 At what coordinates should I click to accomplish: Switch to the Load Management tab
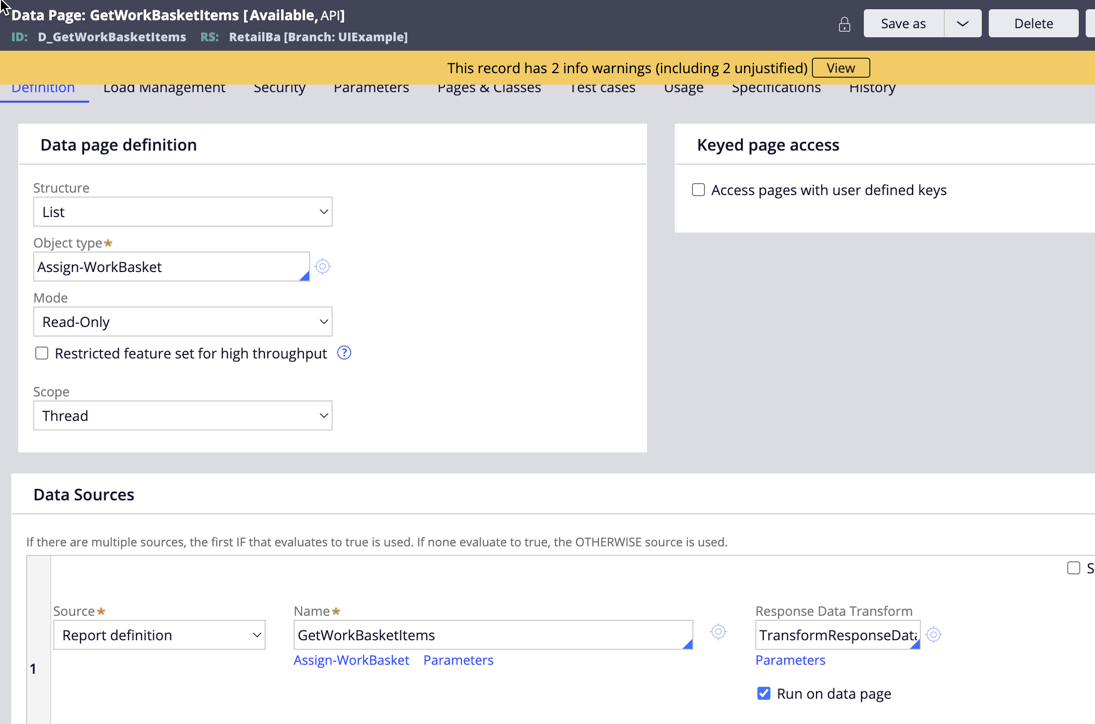click(164, 89)
